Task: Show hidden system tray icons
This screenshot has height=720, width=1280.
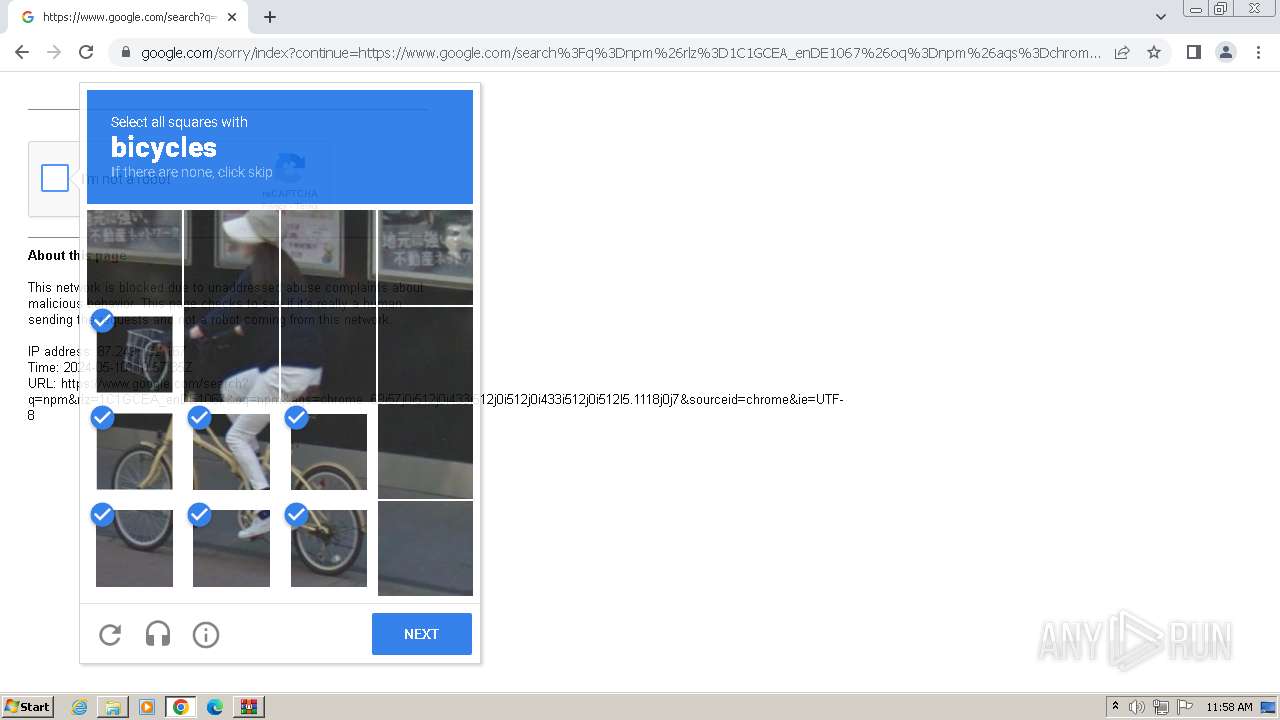Action: click(1115, 707)
